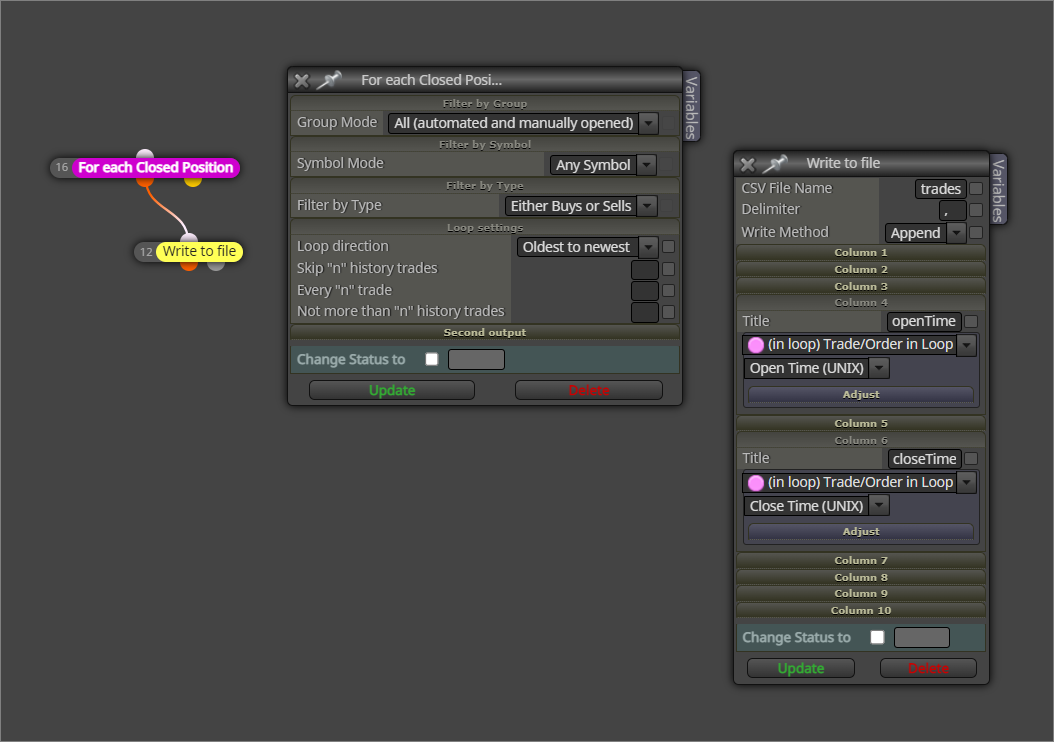This screenshot has height=742, width=1054.
Task: Edit openTime title field
Action: pos(924,321)
